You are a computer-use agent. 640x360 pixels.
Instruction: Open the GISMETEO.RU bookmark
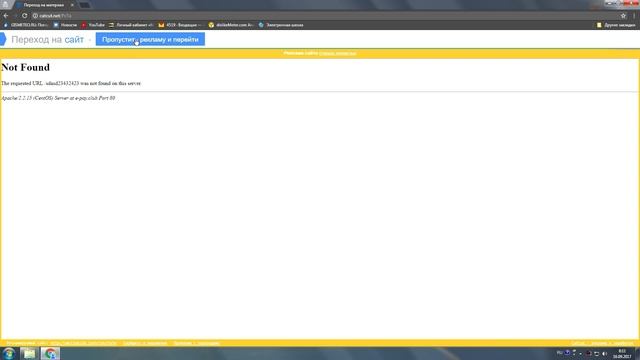[x=26, y=25]
